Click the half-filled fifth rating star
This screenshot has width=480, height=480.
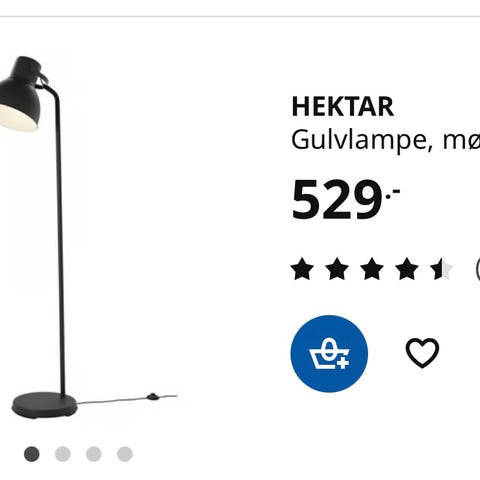pyautogui.click(x=442, y=269)
